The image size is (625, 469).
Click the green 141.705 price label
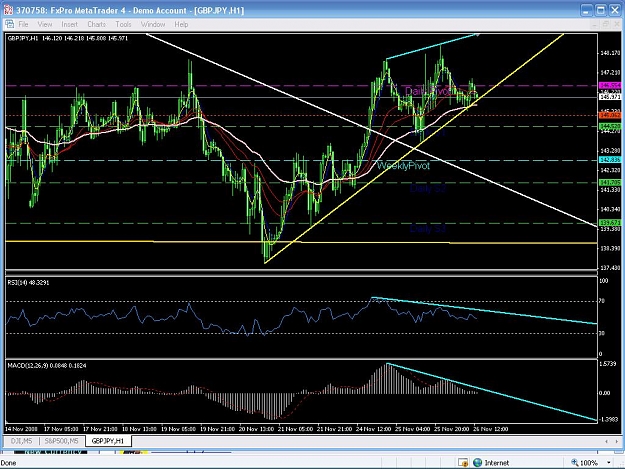point(610,182)
